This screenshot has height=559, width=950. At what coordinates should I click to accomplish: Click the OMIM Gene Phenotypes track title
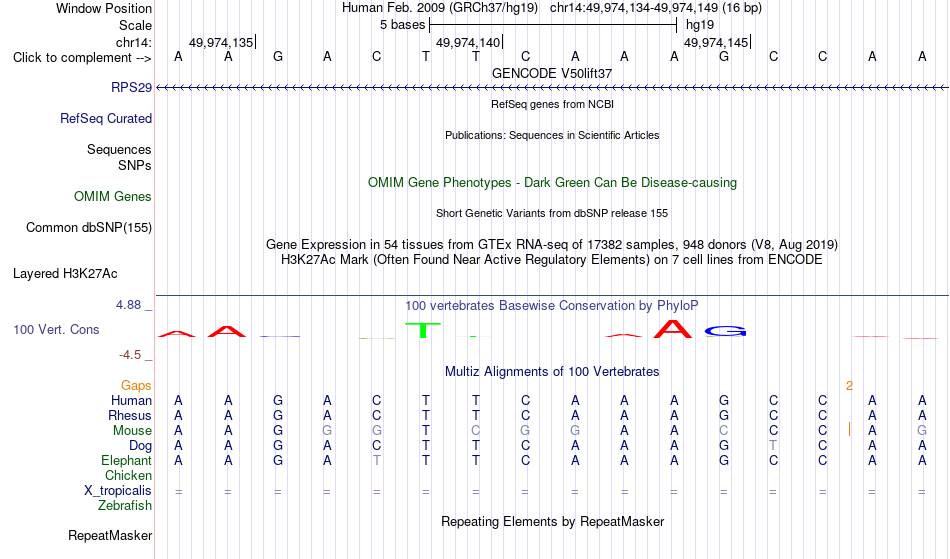coord(552,183)
